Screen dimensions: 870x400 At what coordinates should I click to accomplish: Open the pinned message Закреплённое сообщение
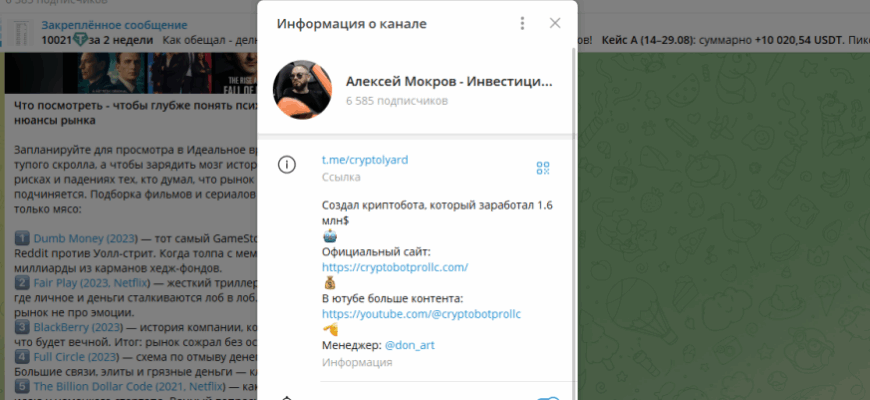[x=114, y=25]
